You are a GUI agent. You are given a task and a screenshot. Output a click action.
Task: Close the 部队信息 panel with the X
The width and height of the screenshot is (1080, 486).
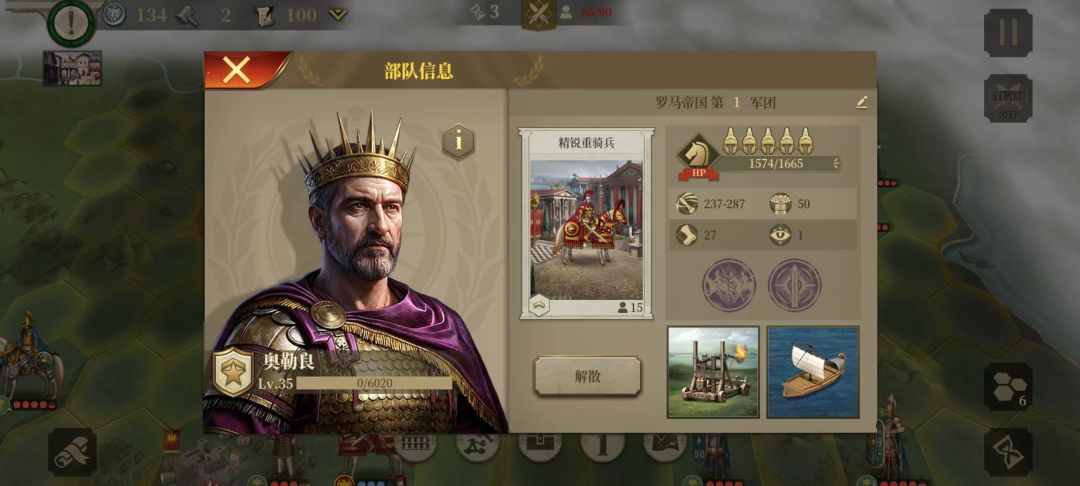(x=236, y=70)
